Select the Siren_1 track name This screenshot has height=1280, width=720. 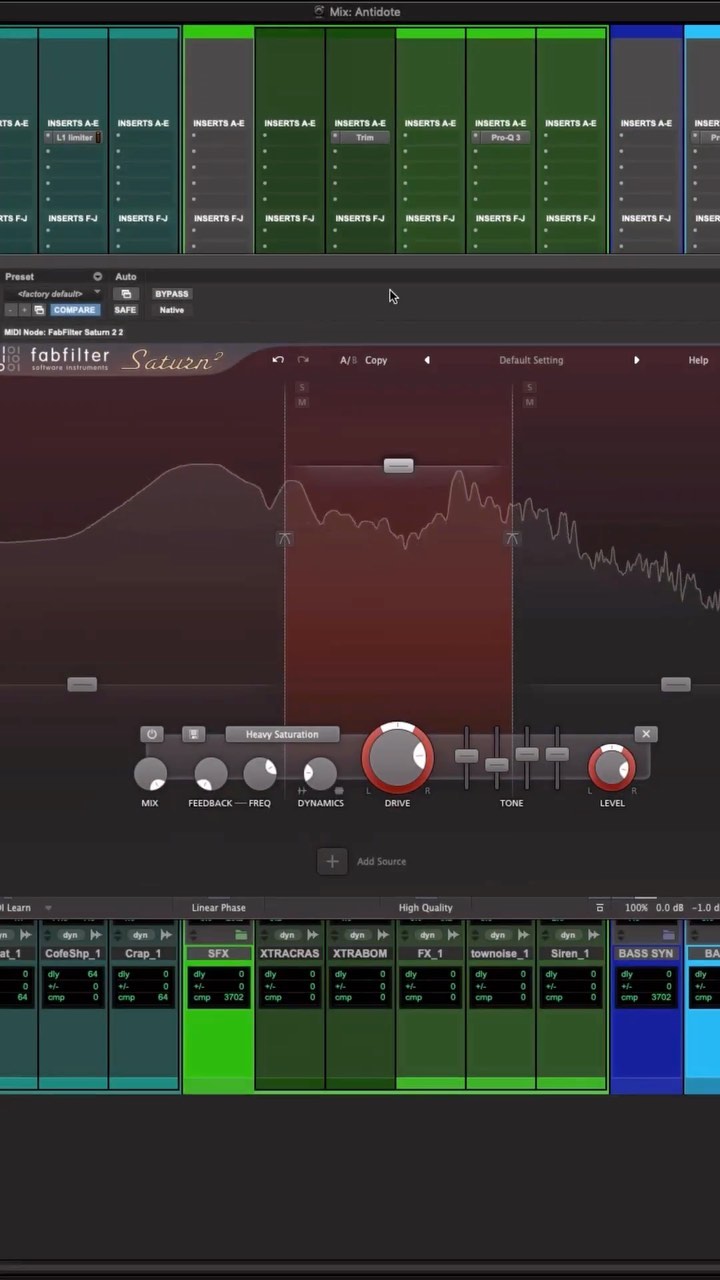click(570, 954)
